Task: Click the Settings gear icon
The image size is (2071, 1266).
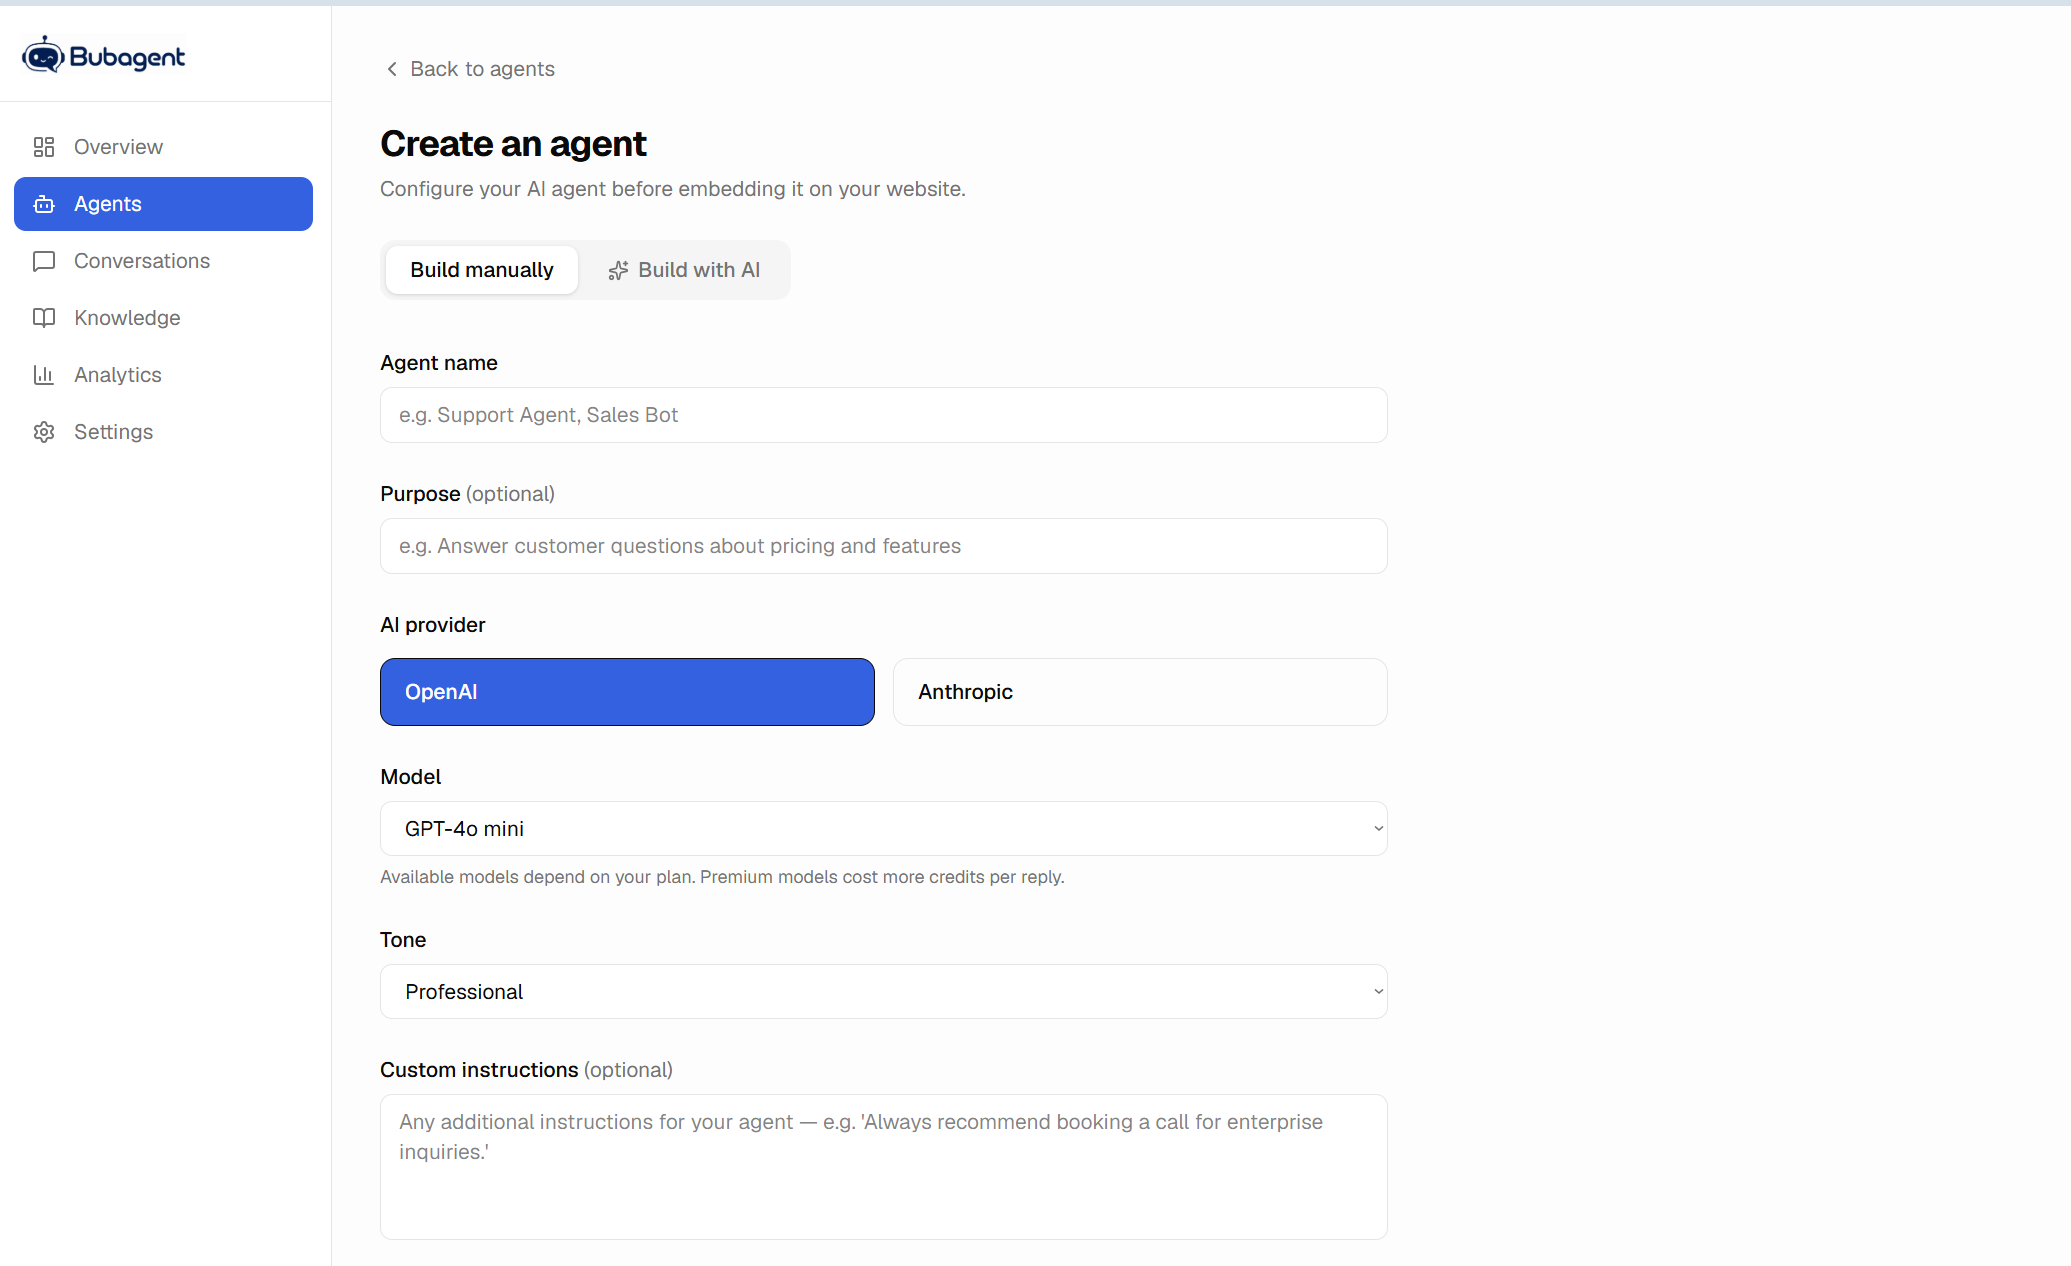Action: pos(44,432)
